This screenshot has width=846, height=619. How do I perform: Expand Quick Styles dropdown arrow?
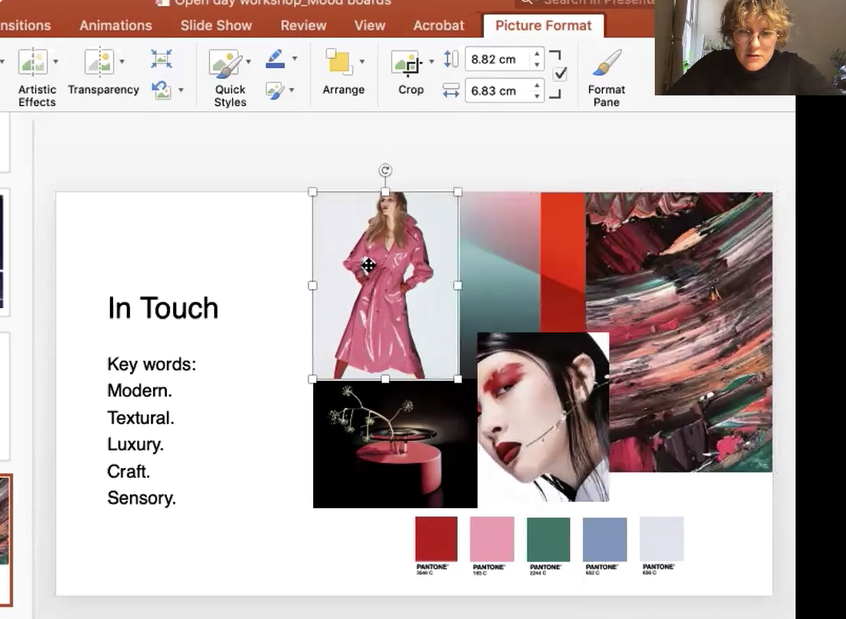pos(249,62)
